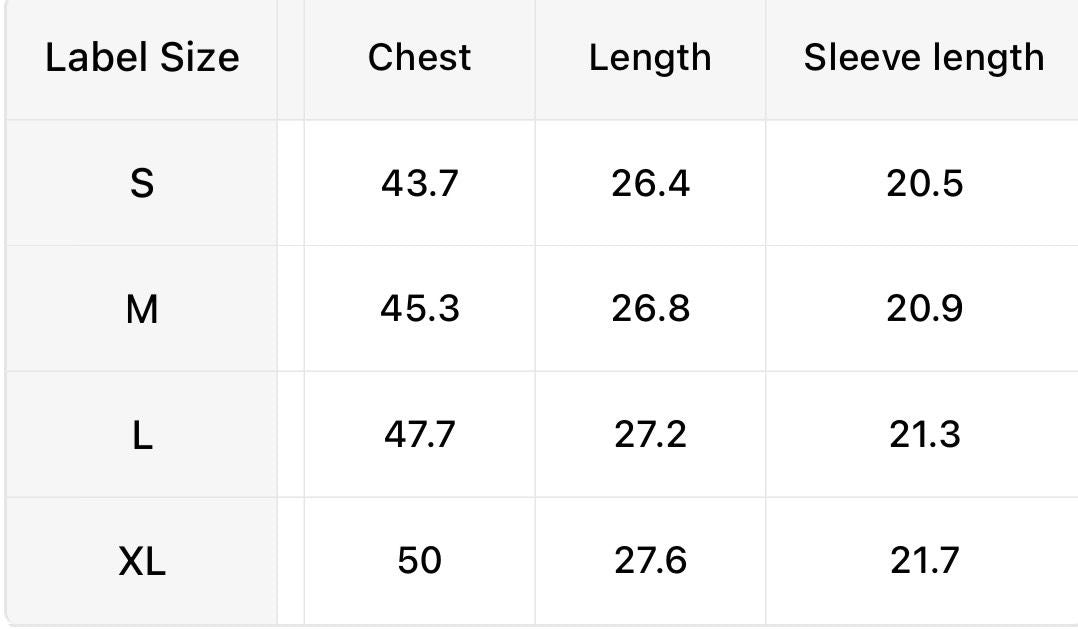Click length value 26.4 in S row

pos(650,184)
